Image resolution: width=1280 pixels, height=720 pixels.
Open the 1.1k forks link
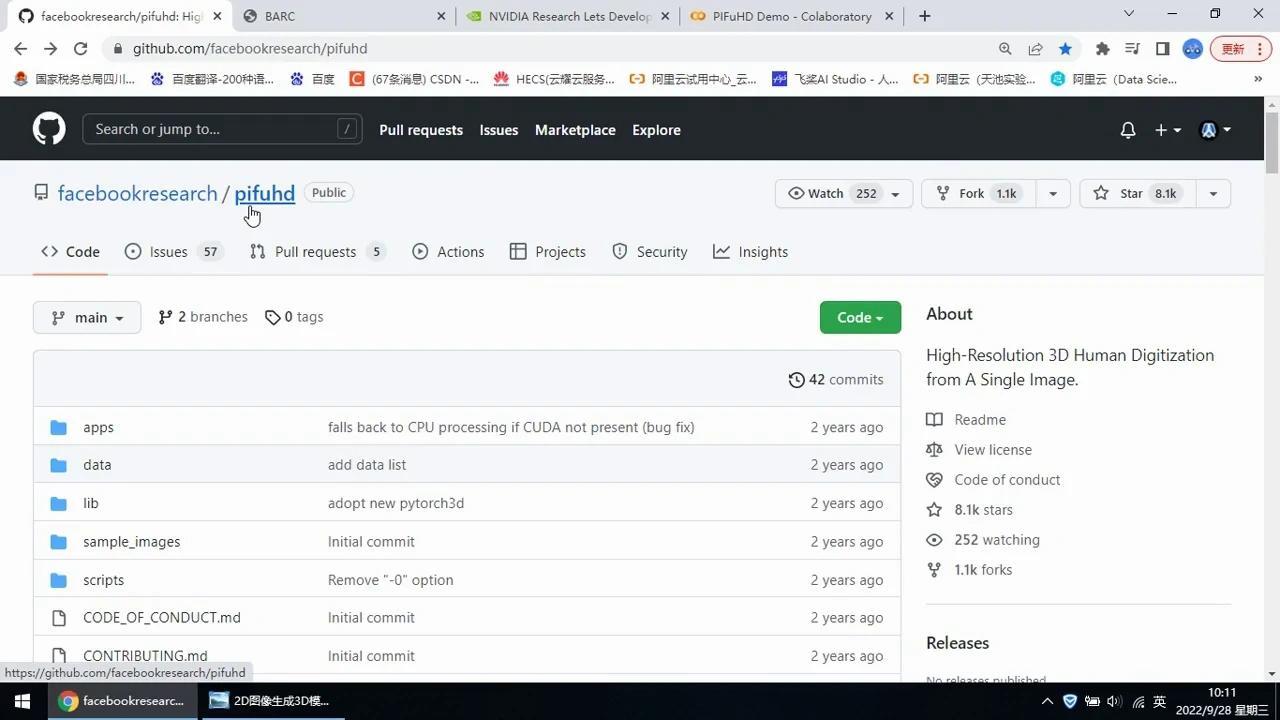click(x=983, y=570)
